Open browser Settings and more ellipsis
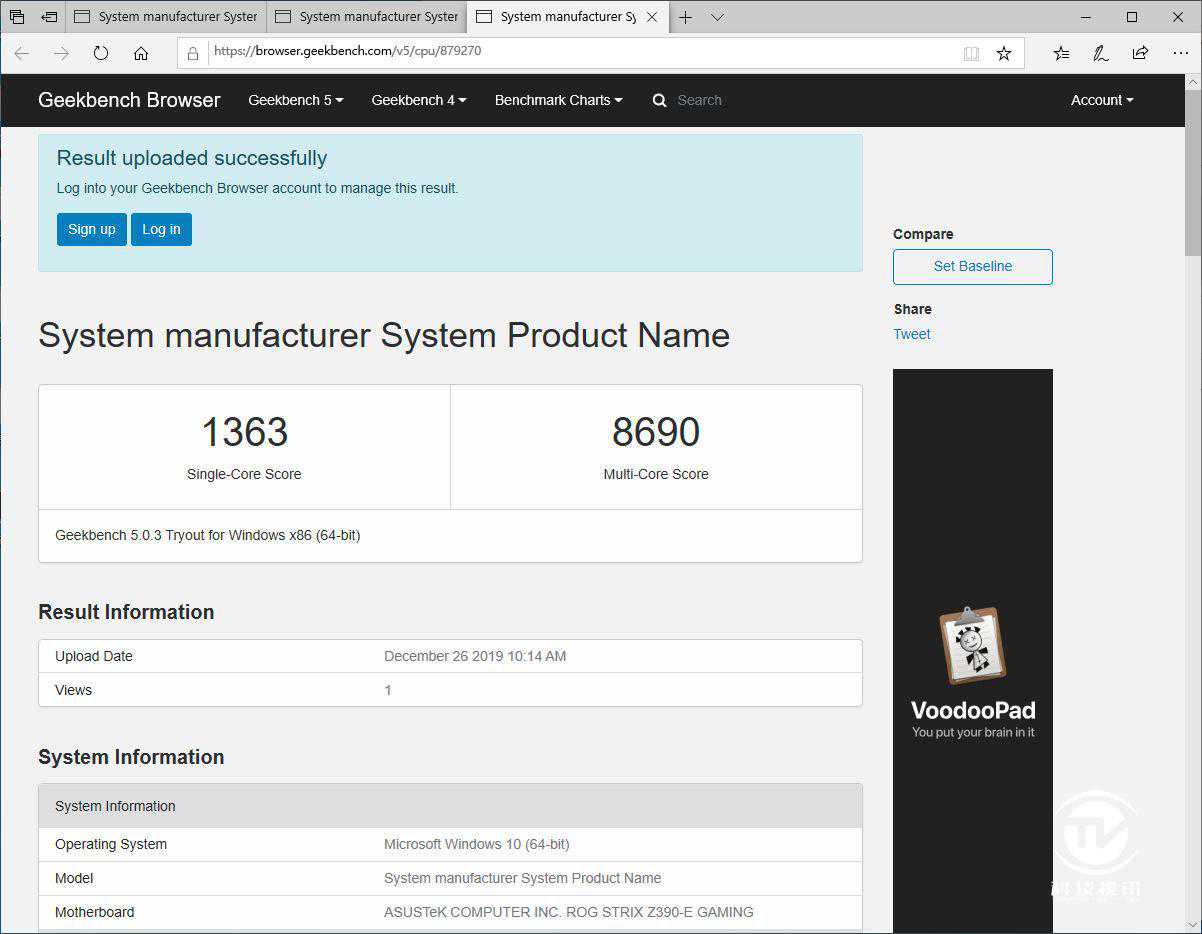The height and width of the screenshot is (934, 1202). pos(1180,53)
